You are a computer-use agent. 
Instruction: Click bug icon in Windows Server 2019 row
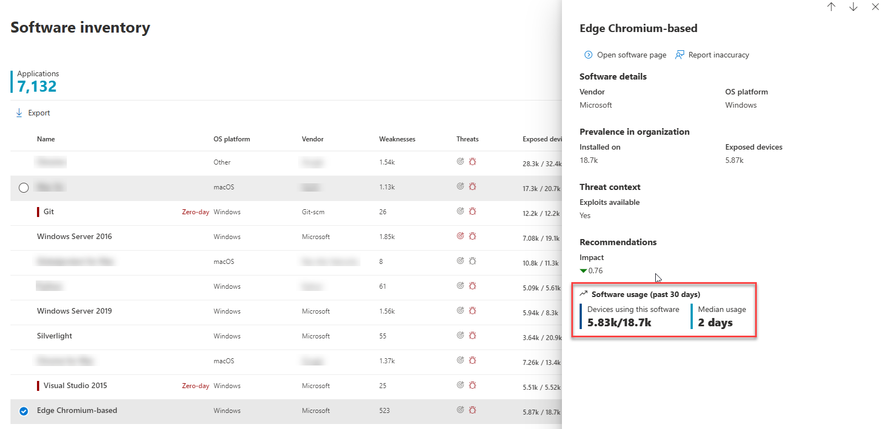[473, 311]
